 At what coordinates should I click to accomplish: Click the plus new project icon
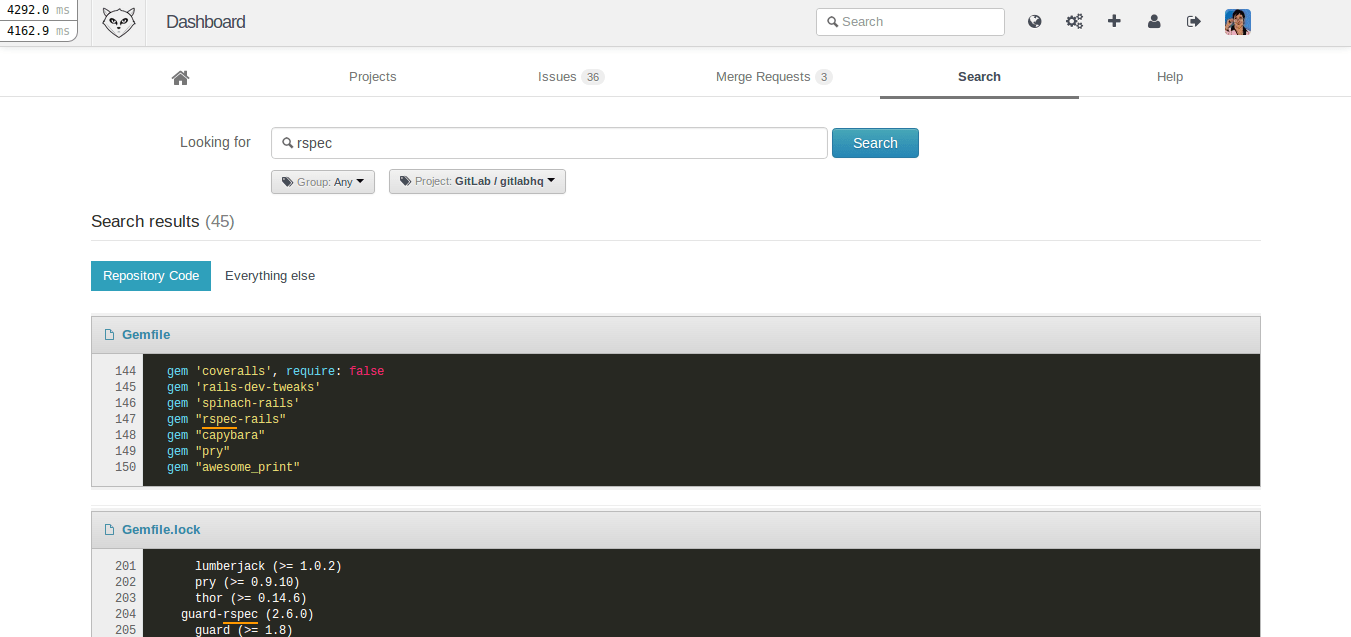click(1114, 21)
